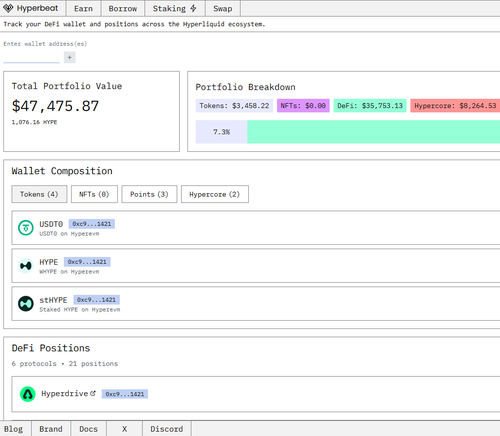This screenshot has width=500, height=436.
Task: Click the HYPE token icon
Action: [x=26, y=266]
